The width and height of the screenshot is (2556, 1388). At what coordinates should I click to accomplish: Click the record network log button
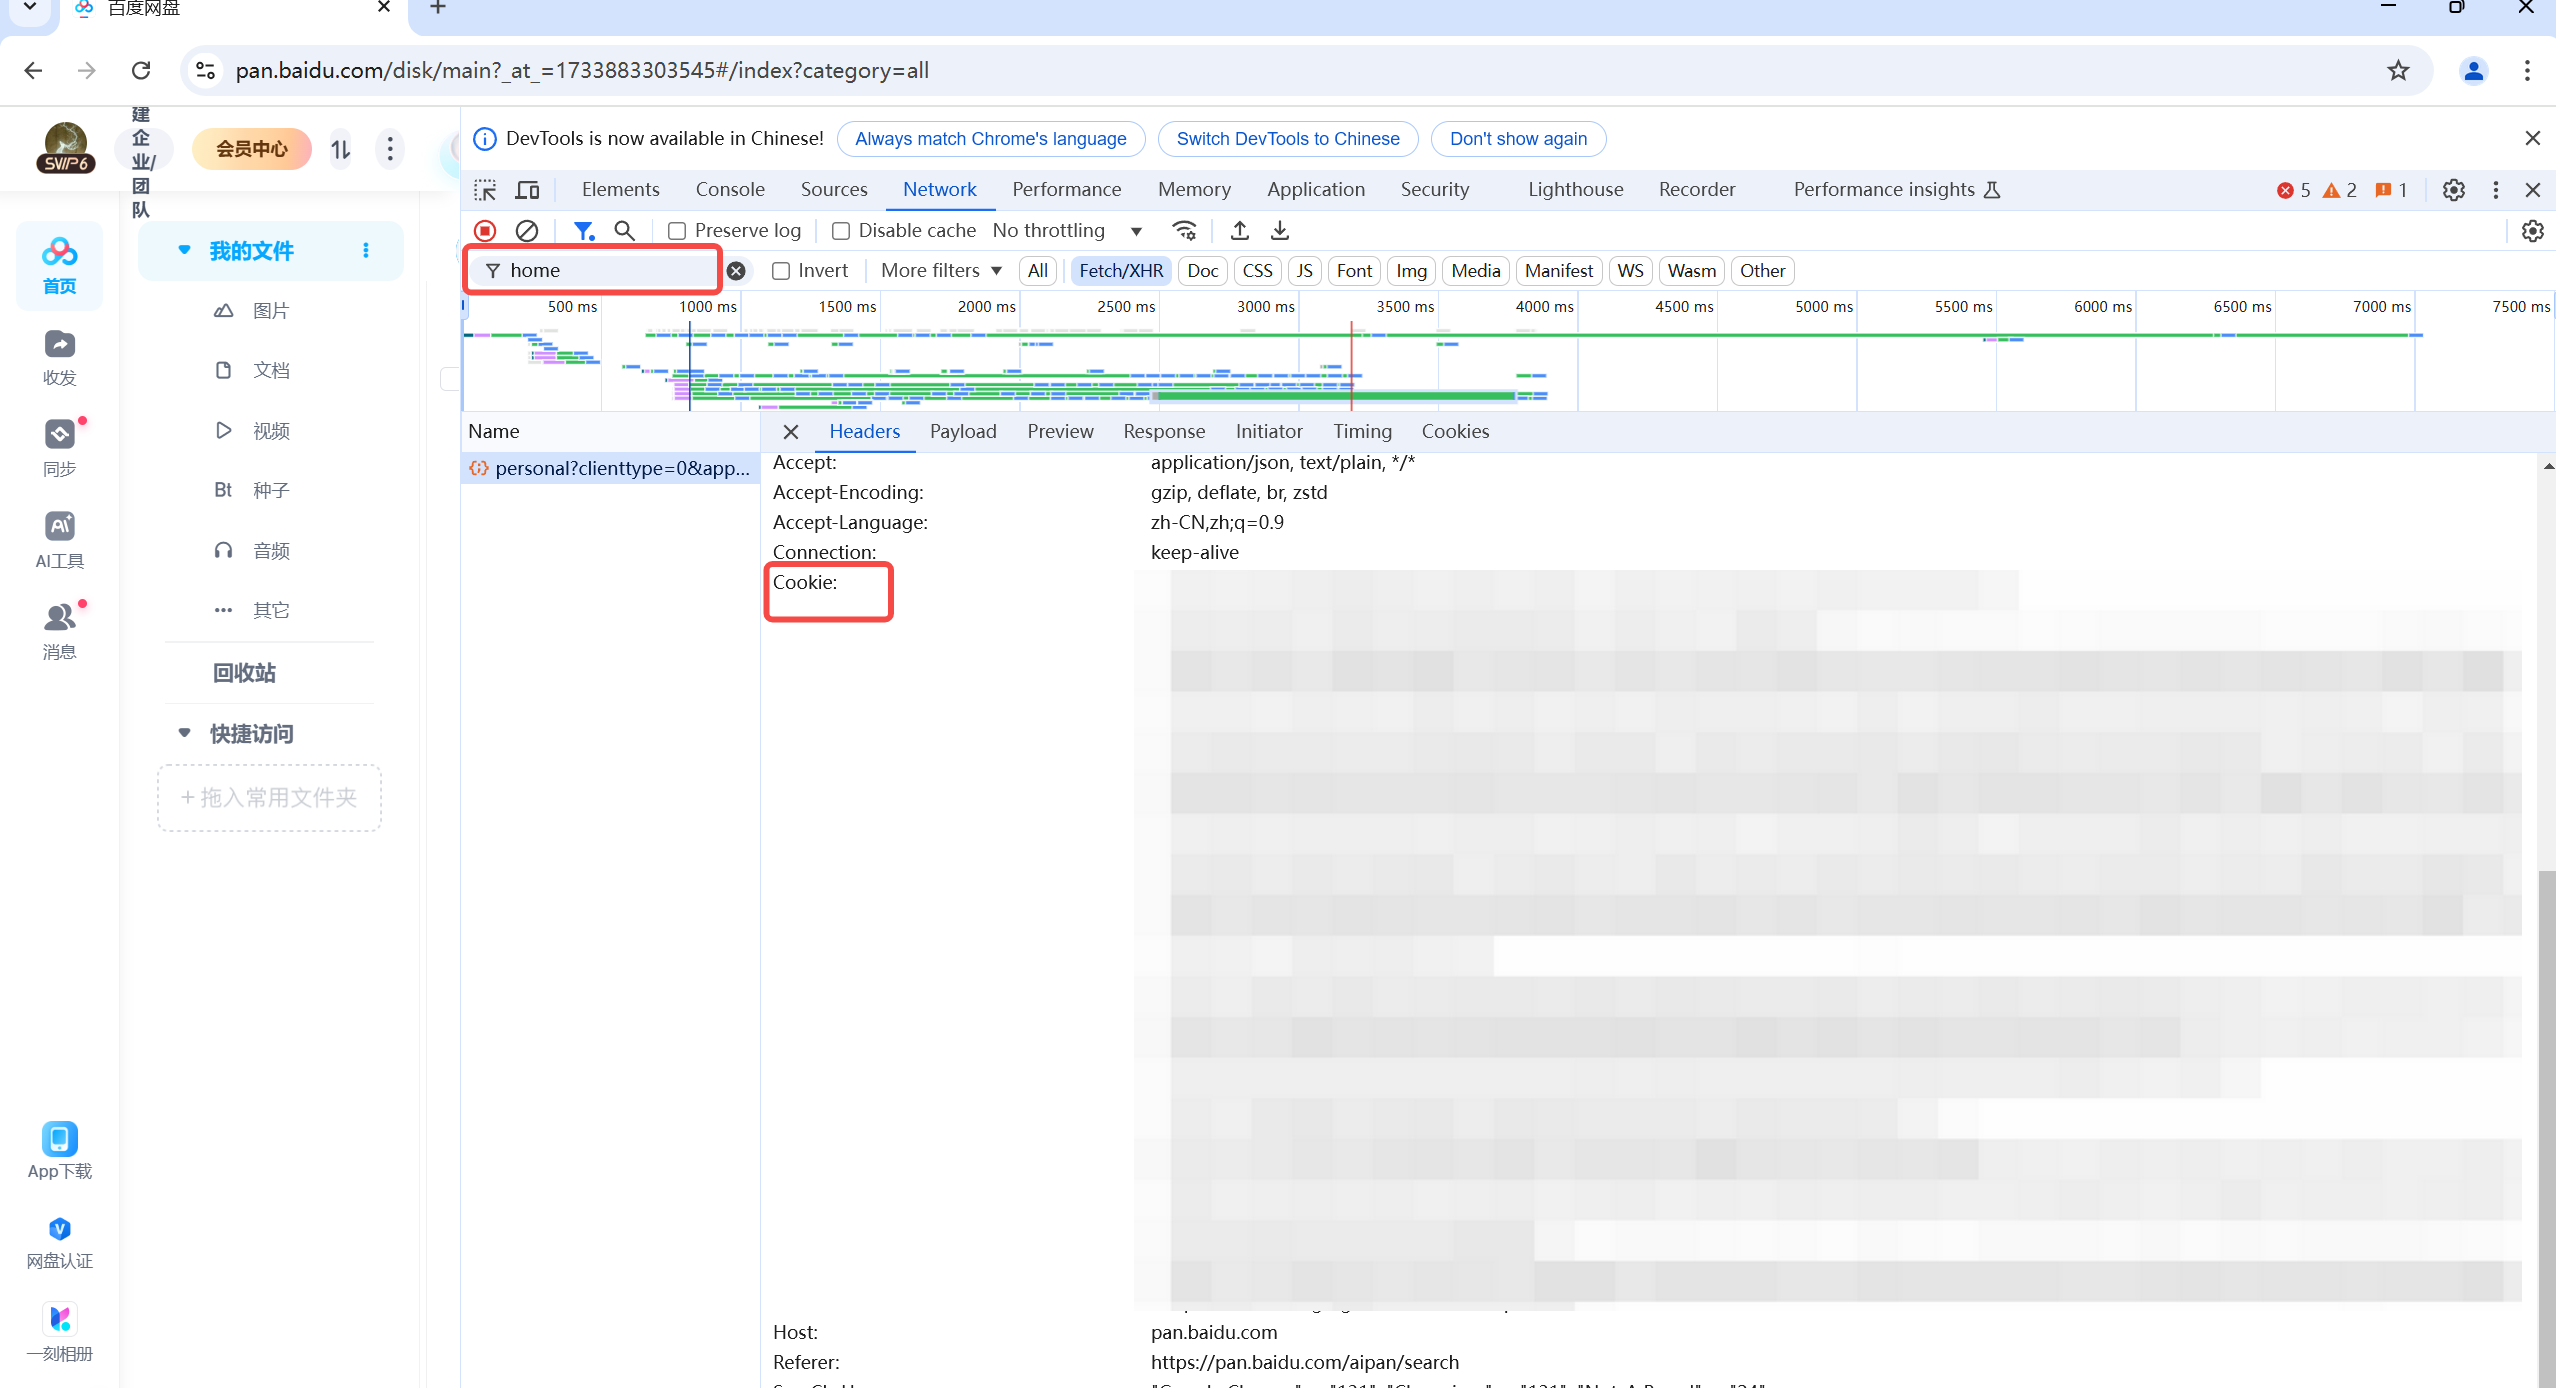pos(485,231)
